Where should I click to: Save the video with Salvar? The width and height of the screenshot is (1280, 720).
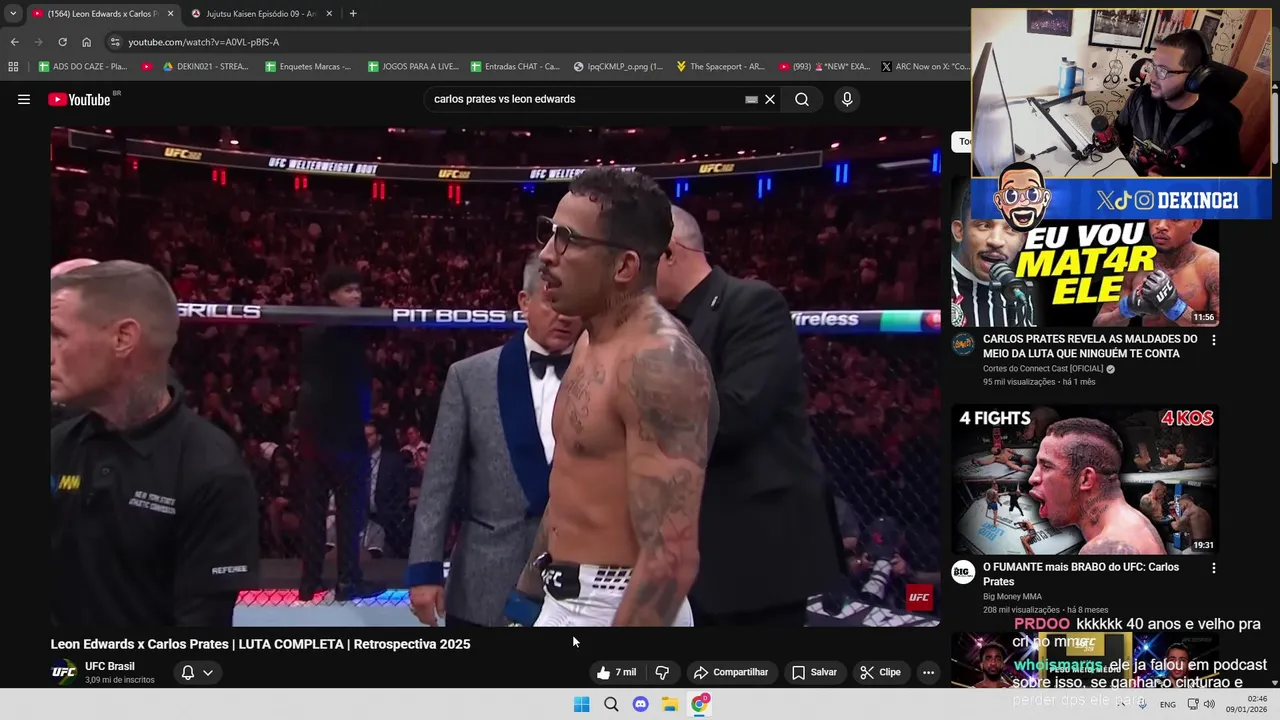click(815, 672)
